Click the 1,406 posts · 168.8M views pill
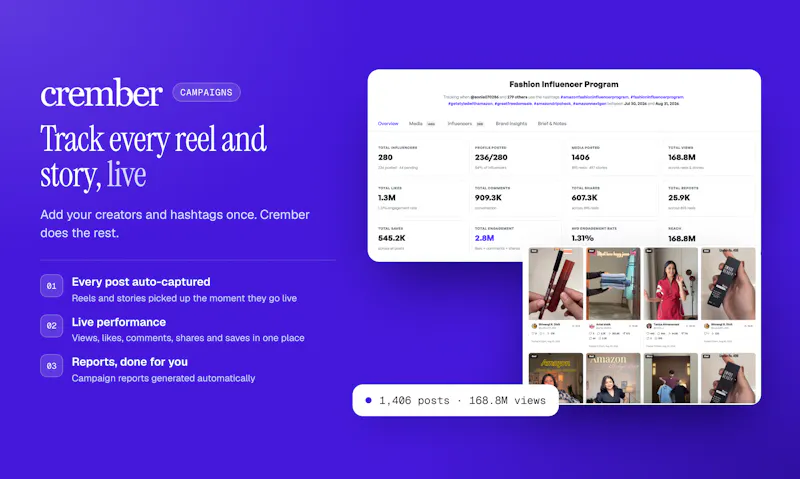This screenshot has height=479, width=800. tap(456, 400)
